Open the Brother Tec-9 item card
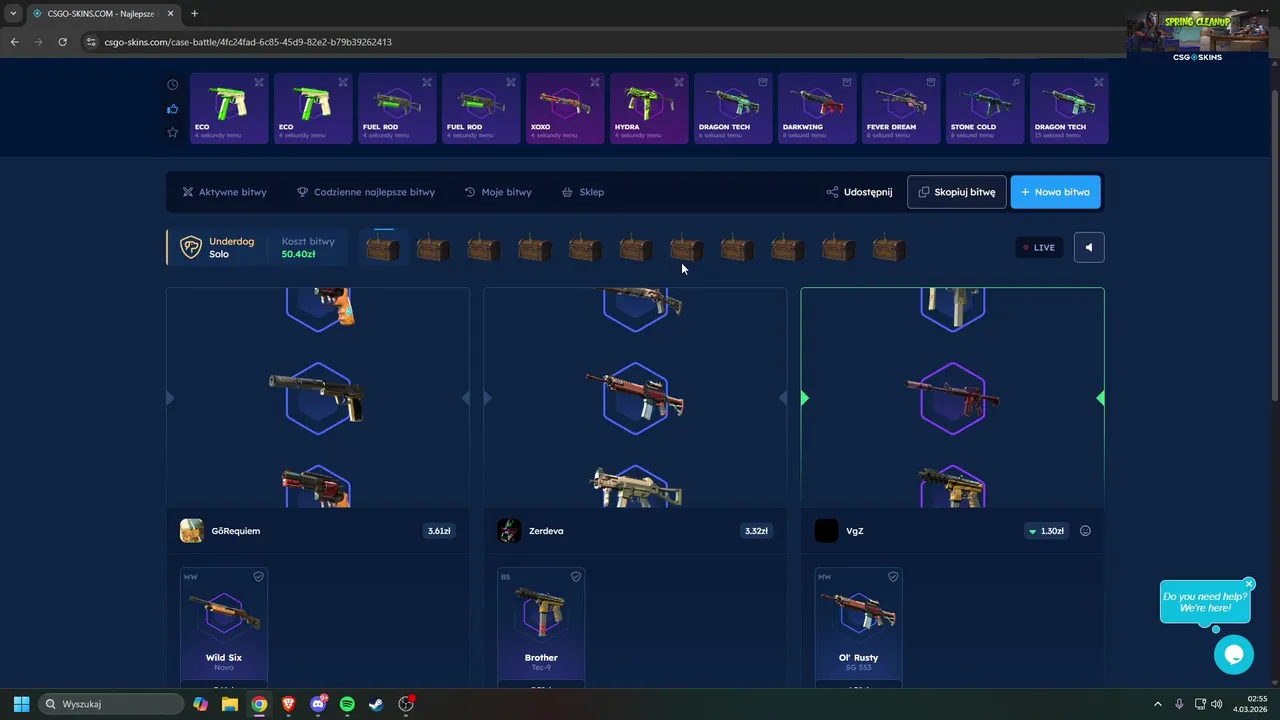The image size is (1280, 720). 541,628
